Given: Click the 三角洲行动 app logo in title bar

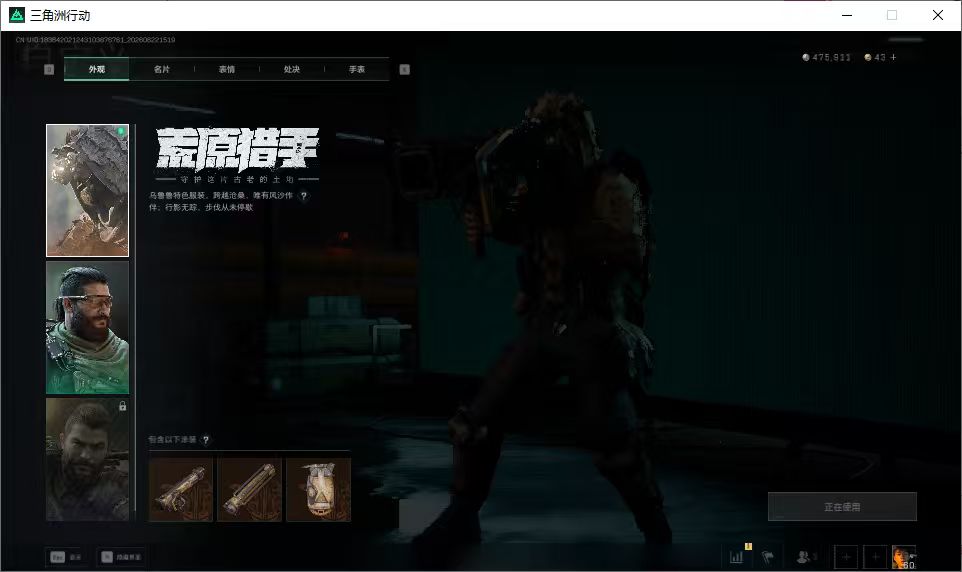Looking at the screenshot, I should [17, 15].
